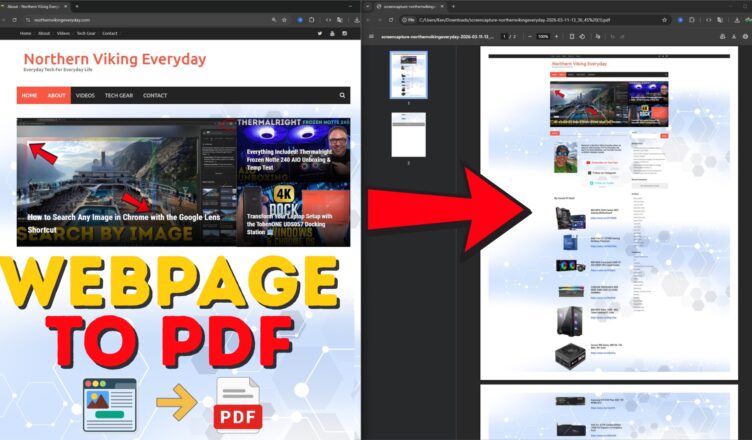Click the small Tech Gear link in the top bar
Image resolution: width=752 pixels, height=440 pixels.
[86, 34]
